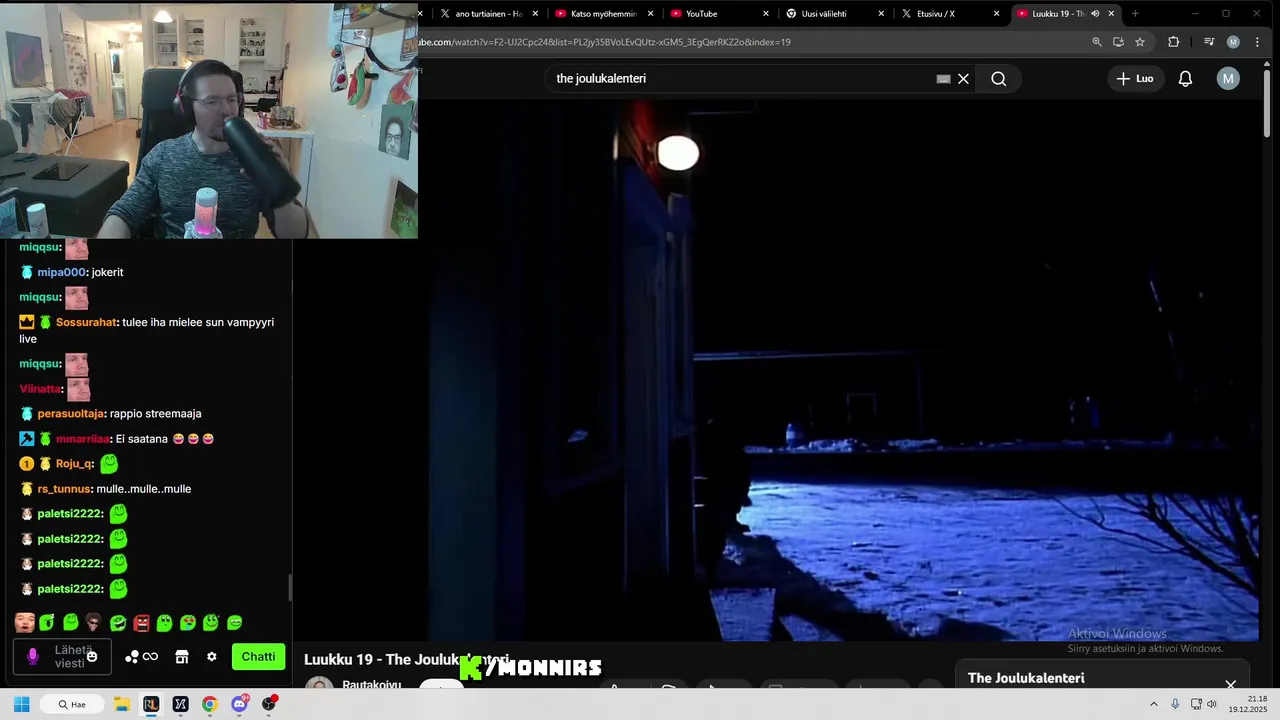Image resolution: width=1280 pixels, height=720 pixels.
Task: Open the YouTube account avatar M
Action: click(1228, 79)
